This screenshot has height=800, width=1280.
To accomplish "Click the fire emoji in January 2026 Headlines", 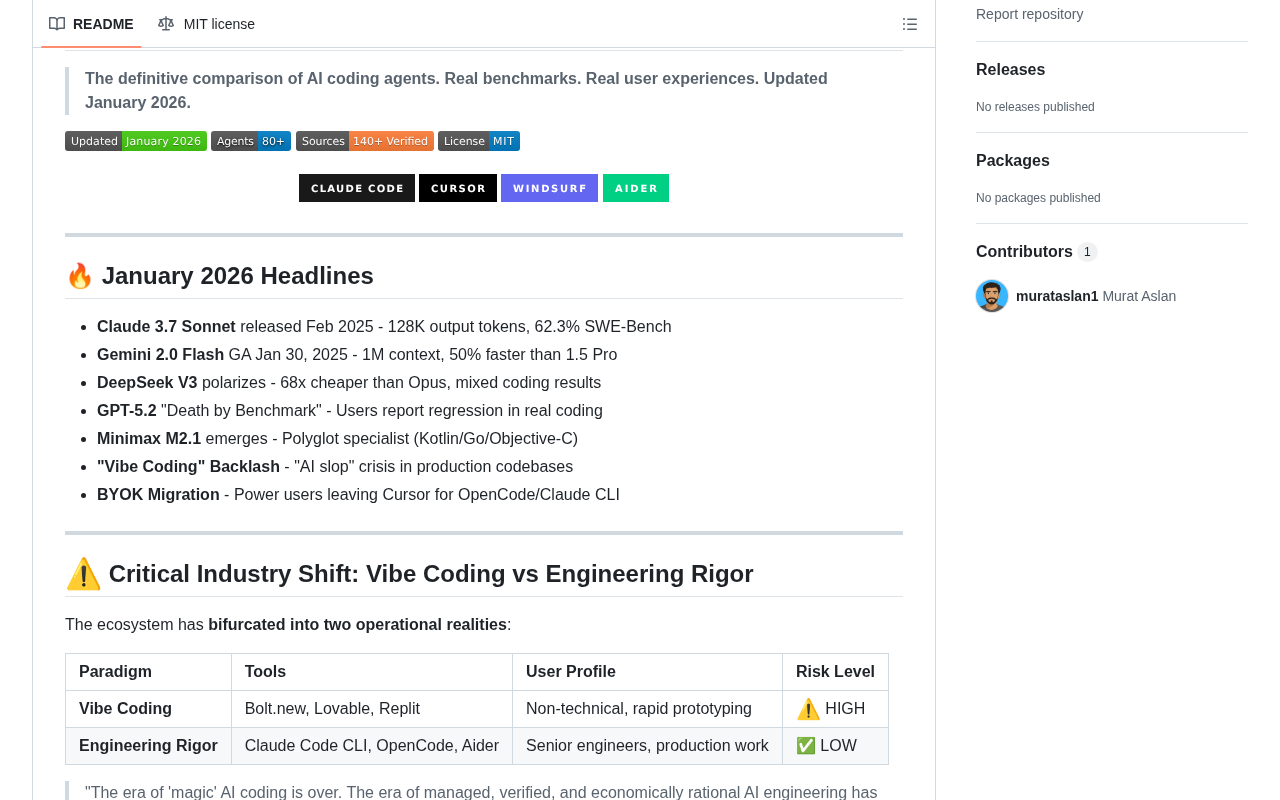I will [x=80, y=276].
